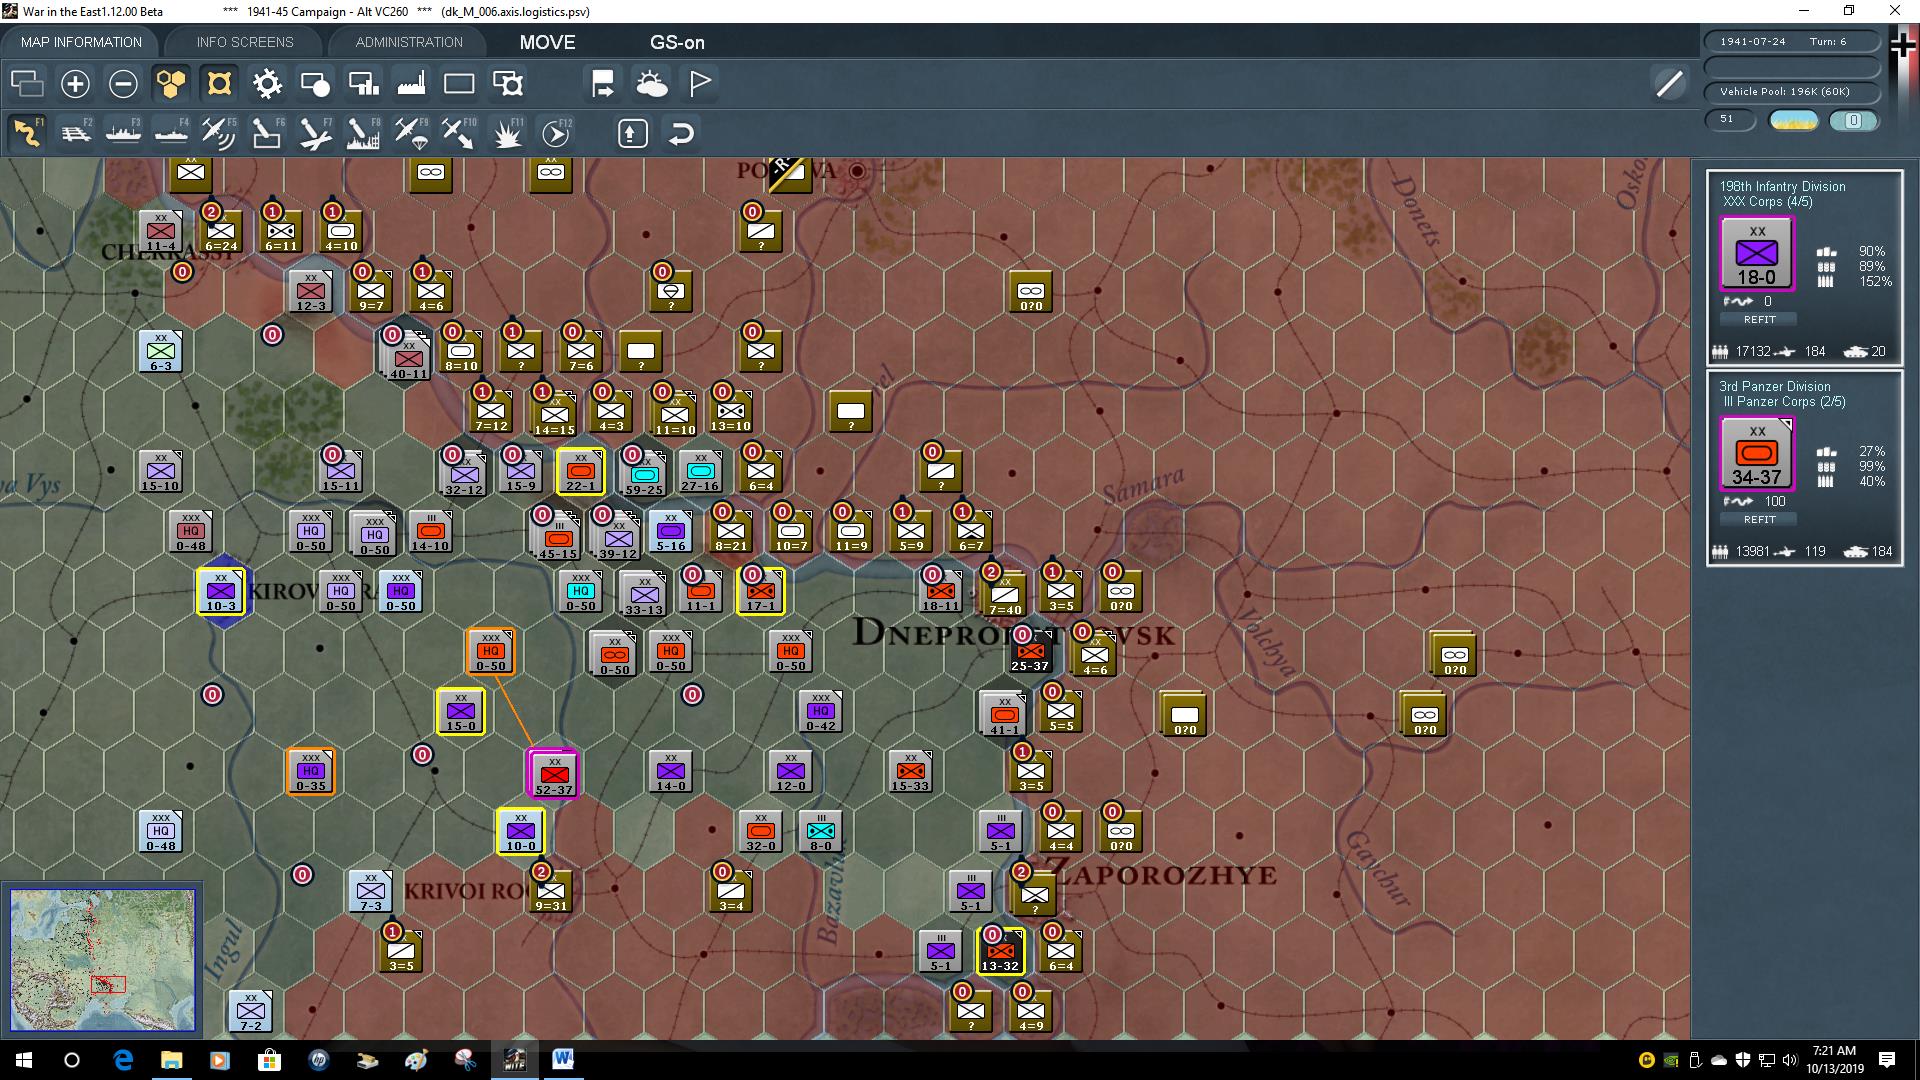The image size is (1920, 1080).
Task: Select the 13-32 unit with yellow border
Action: tap(1001, 951)
